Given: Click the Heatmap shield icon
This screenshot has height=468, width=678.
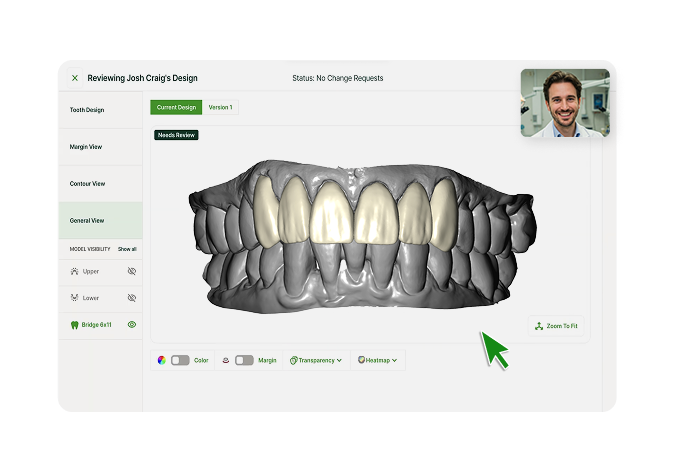Looking at the screenshot, I should pyautogui.click(x=361, y=360).
